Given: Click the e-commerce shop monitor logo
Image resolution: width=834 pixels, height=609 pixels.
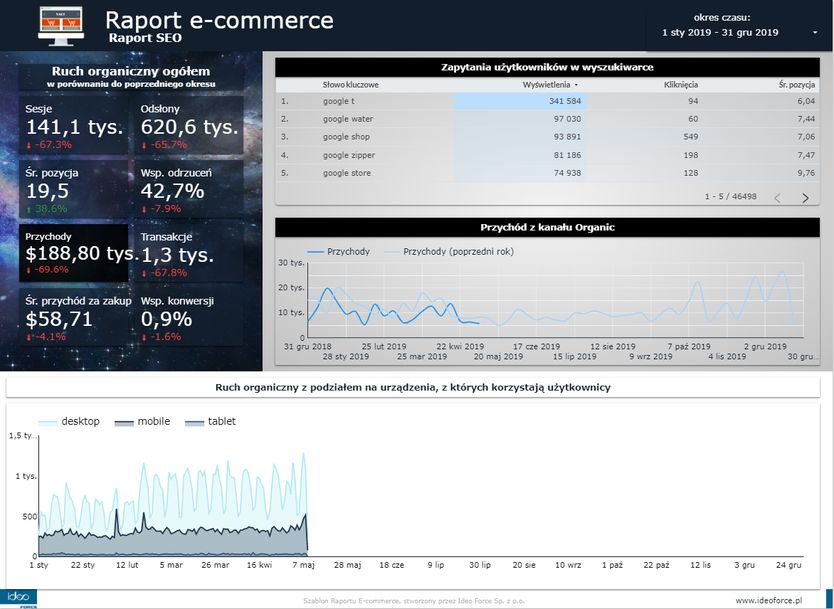Looking at the screenshot, I should (61, 24).
